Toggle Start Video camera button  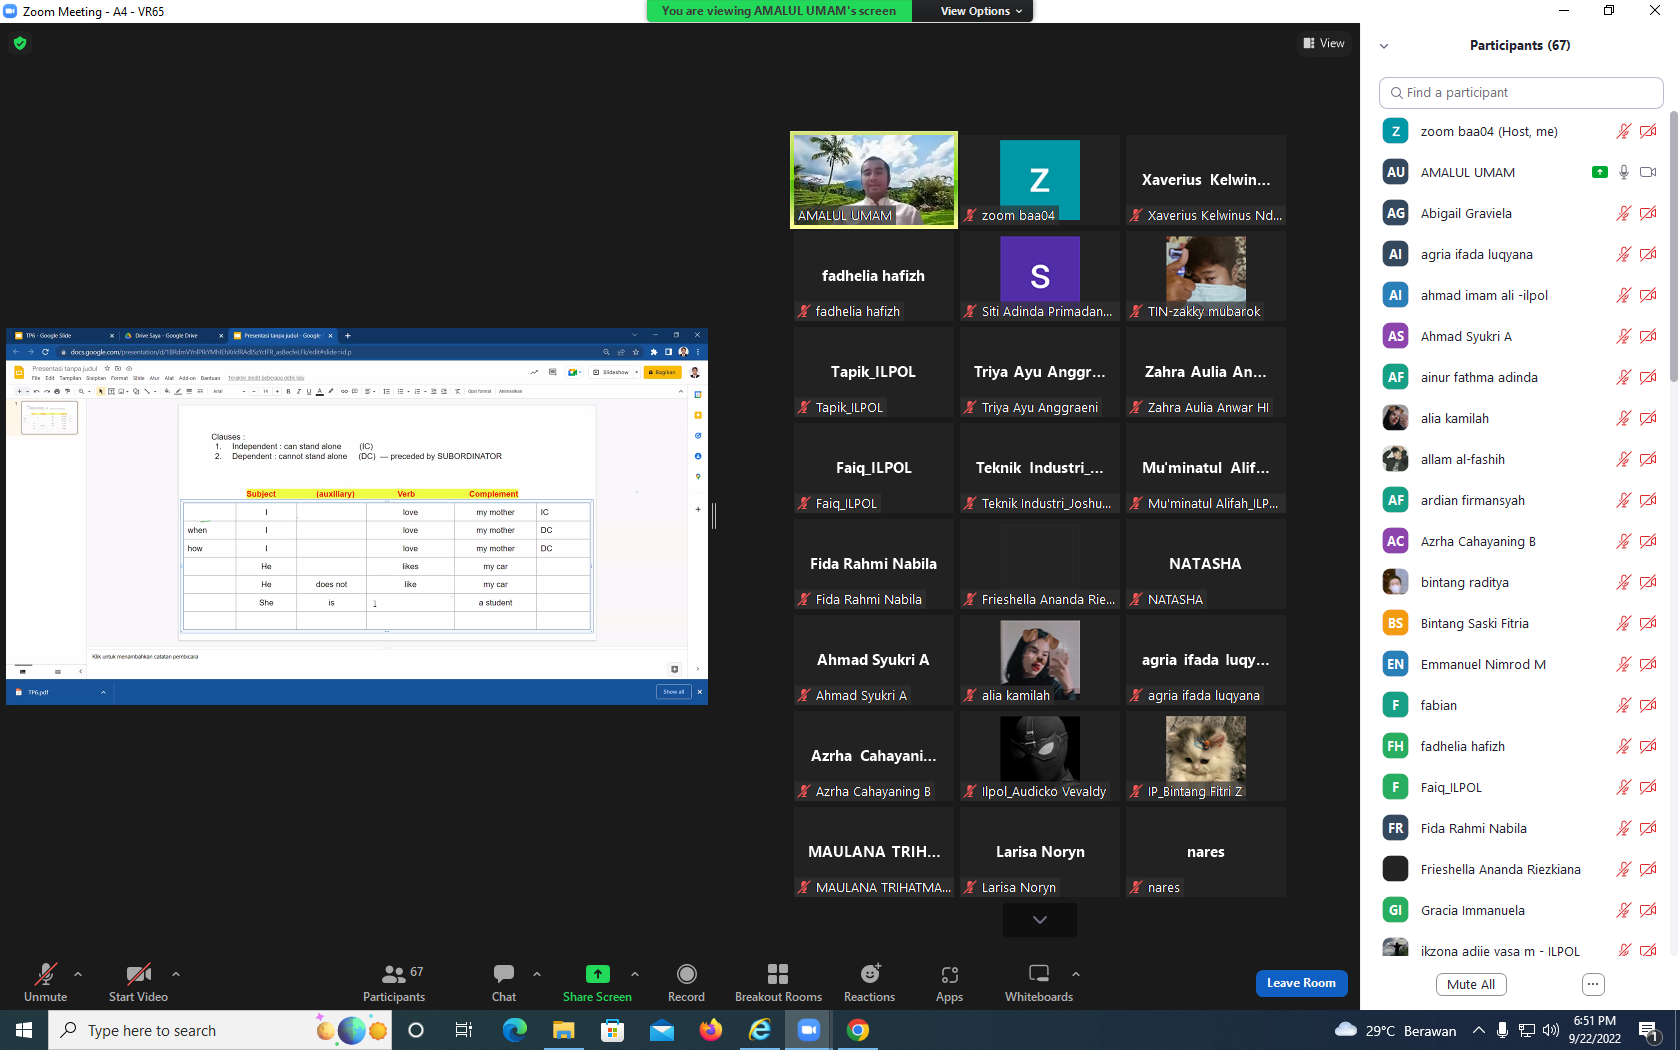point(138,974)
